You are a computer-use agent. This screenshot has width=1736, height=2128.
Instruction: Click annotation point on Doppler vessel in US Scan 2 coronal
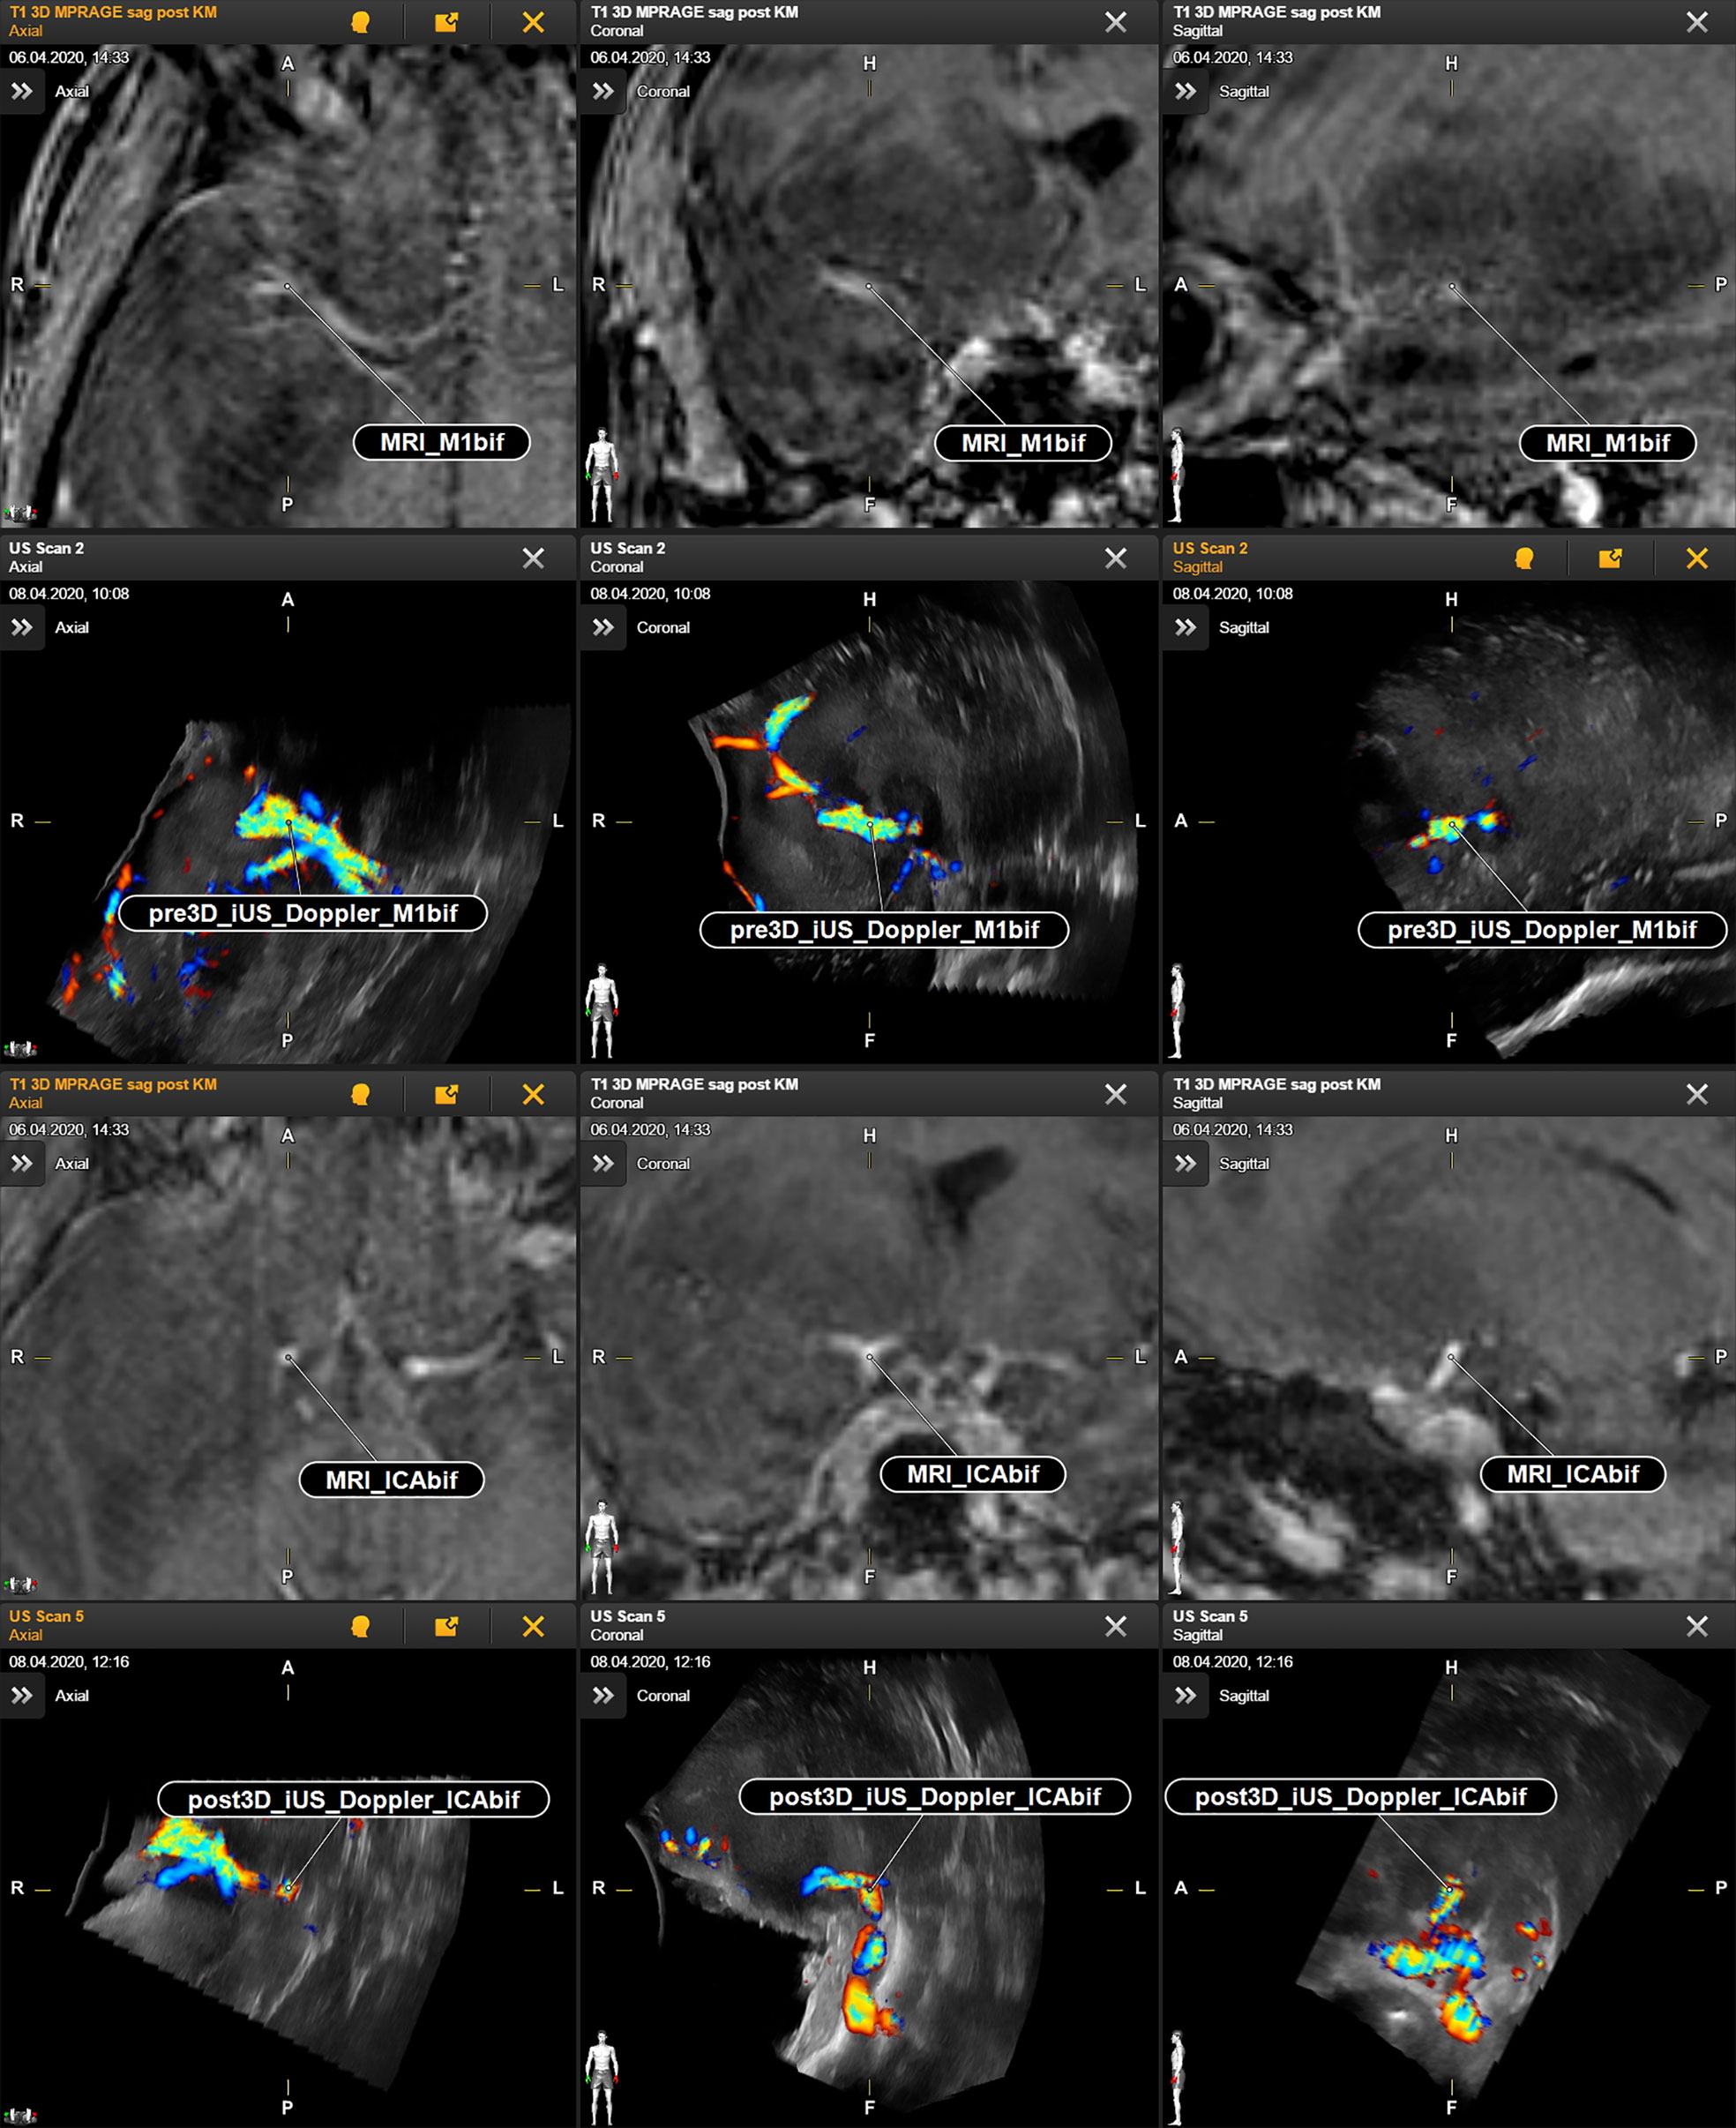(870, 824)
